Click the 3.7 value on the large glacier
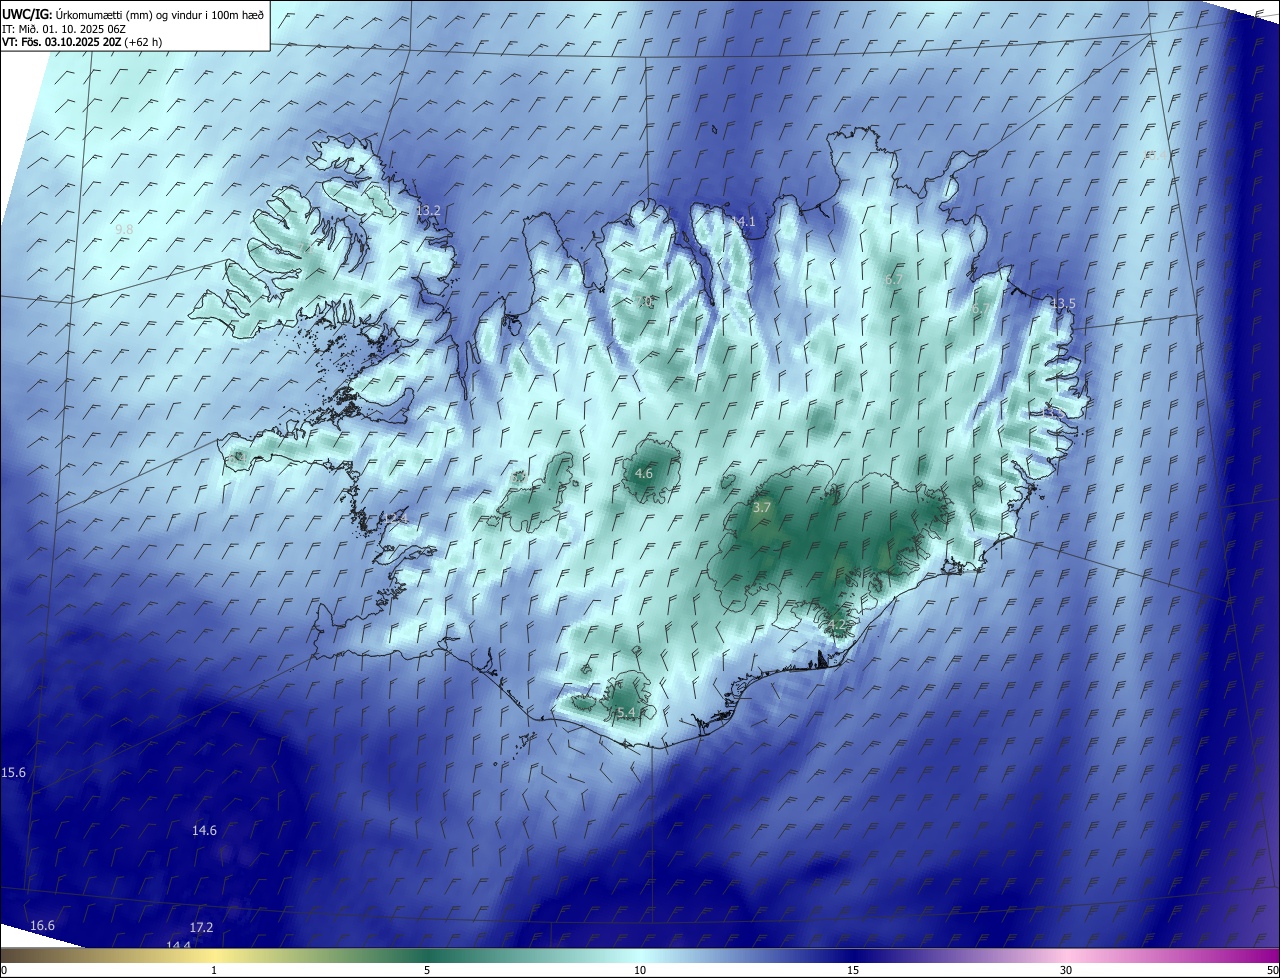This screenshot has width=1280, height=978. click(x=762, y=508)
